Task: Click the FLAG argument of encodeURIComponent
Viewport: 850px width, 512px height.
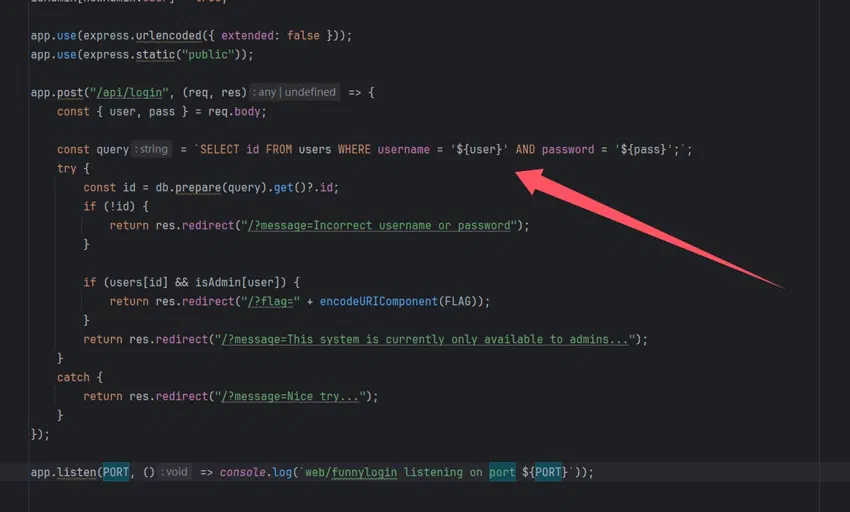Action: point(457,302)
